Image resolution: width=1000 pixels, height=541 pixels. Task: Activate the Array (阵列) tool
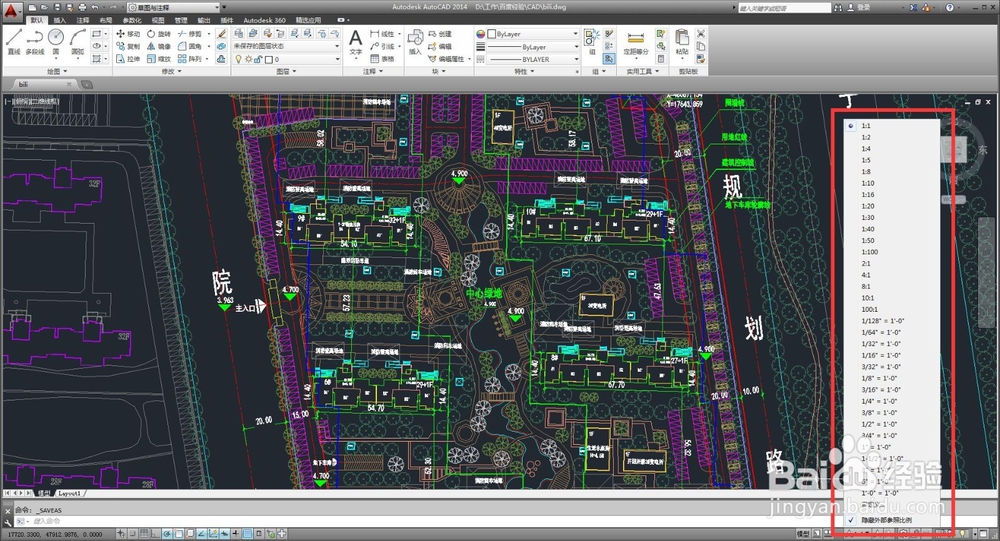[x=189, y=59]
